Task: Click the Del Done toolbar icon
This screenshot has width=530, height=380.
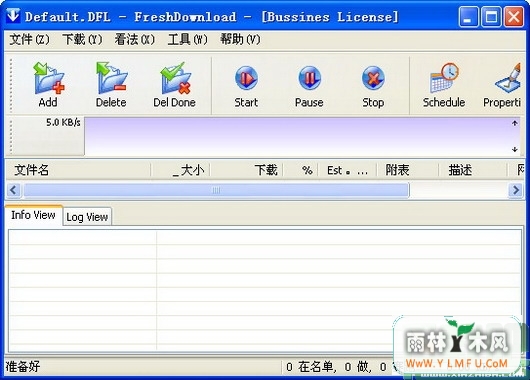Action: (175, 78)
